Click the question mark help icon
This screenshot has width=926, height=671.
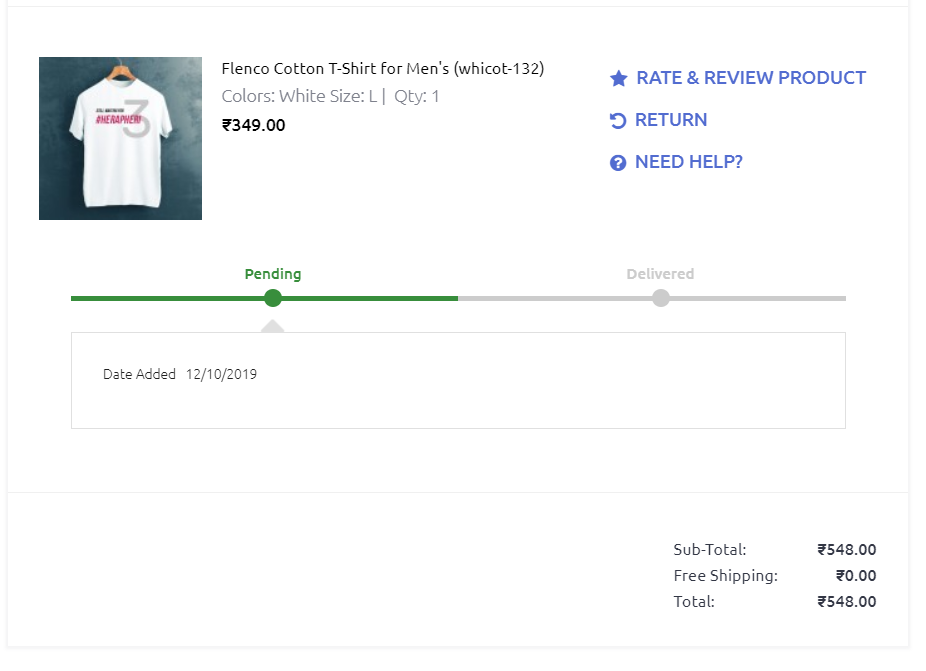point(618,163)
